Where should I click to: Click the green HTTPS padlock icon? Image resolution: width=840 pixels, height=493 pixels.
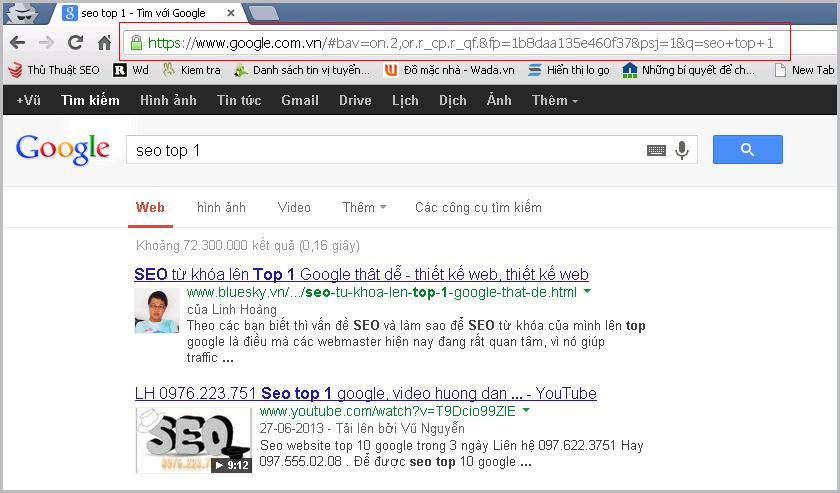[x=137, y=43]
